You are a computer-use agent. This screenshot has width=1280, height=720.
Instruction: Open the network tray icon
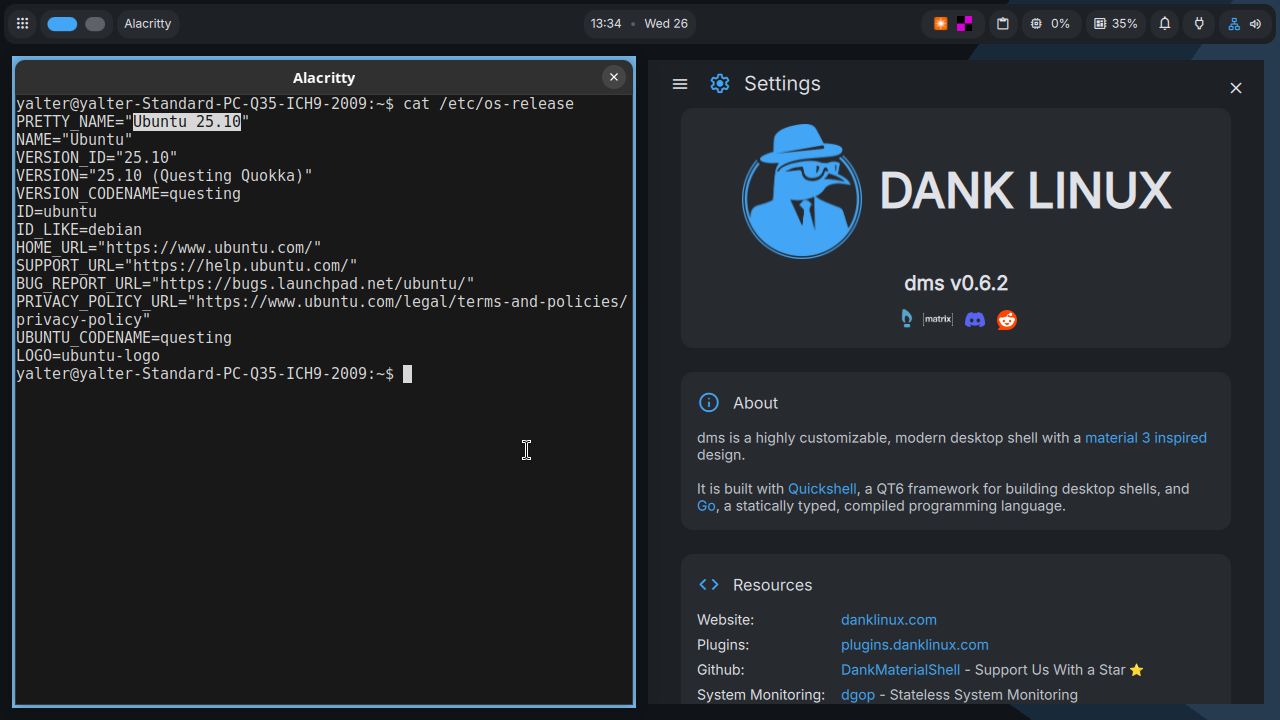point(1233,23)
